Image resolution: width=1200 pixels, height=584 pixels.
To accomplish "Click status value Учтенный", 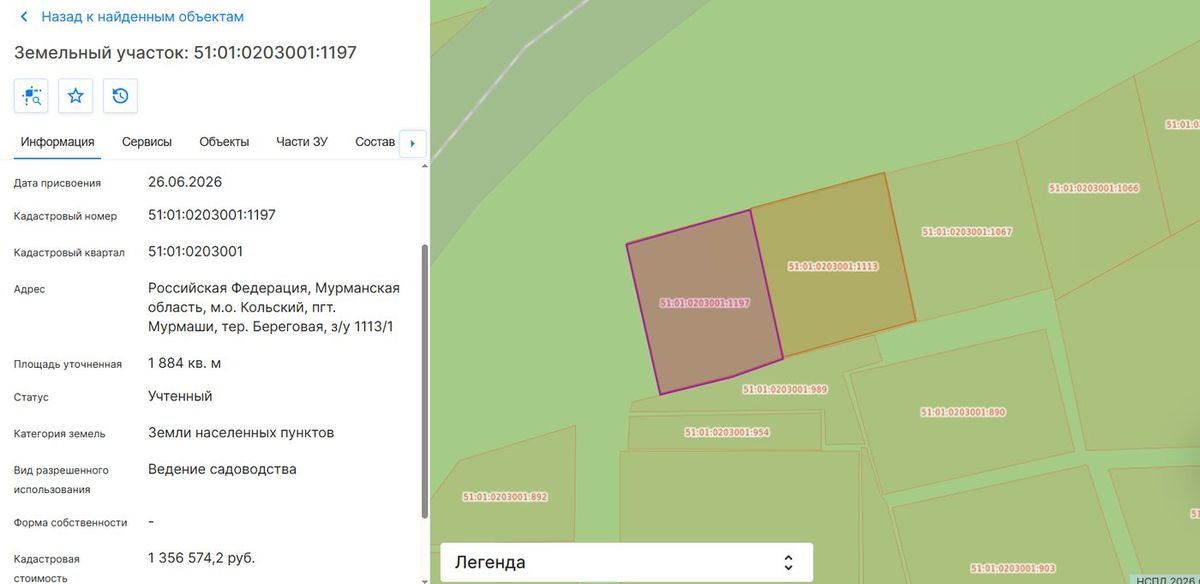I will point(180,396).
